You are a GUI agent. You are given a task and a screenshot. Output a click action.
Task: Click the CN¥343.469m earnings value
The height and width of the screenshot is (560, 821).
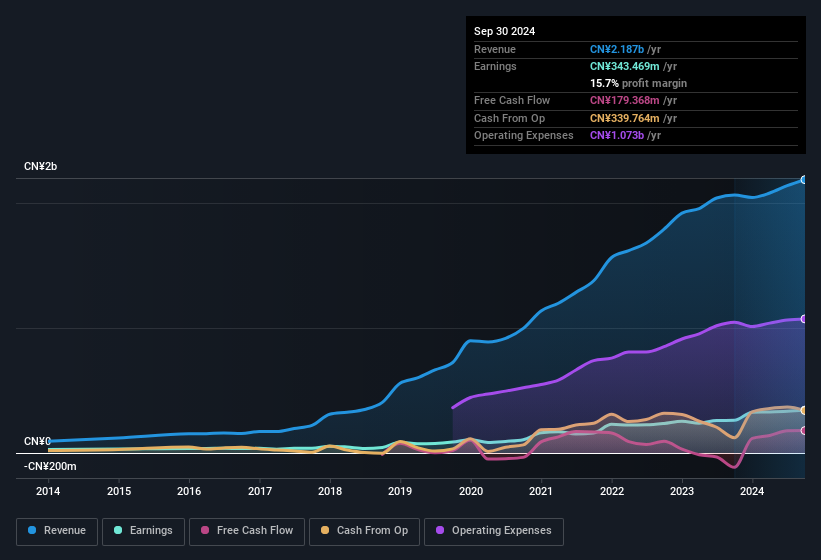pos(624,66)
